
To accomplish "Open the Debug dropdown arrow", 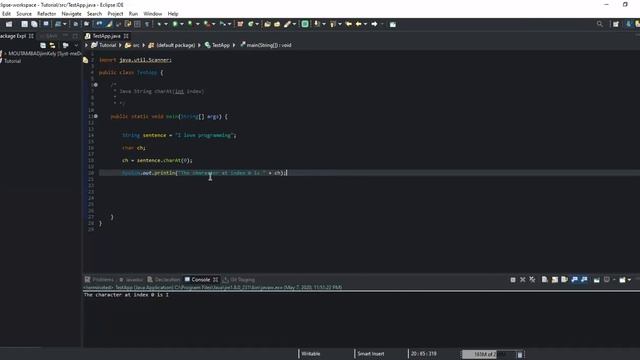I will coord(166,24).
